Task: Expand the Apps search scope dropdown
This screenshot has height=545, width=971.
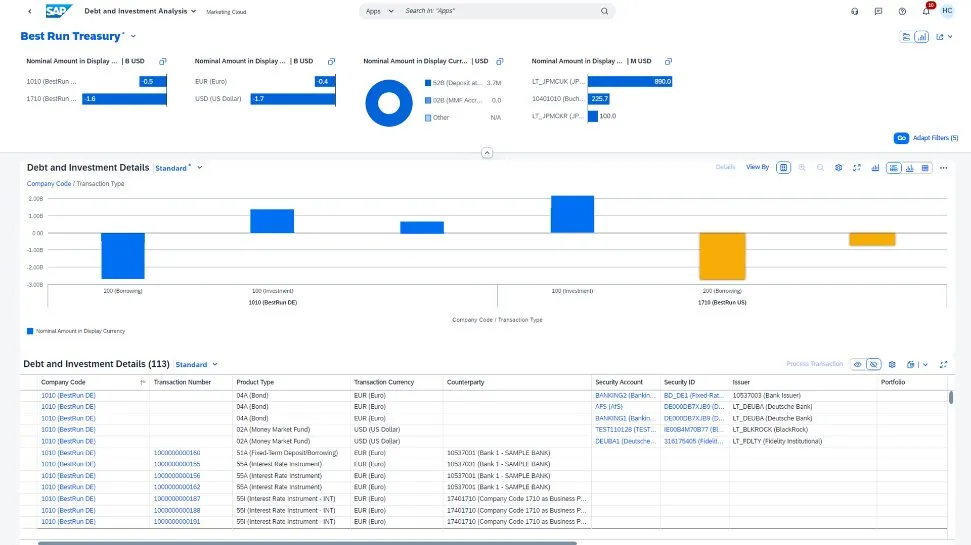Action: click(x=377, y=12)
